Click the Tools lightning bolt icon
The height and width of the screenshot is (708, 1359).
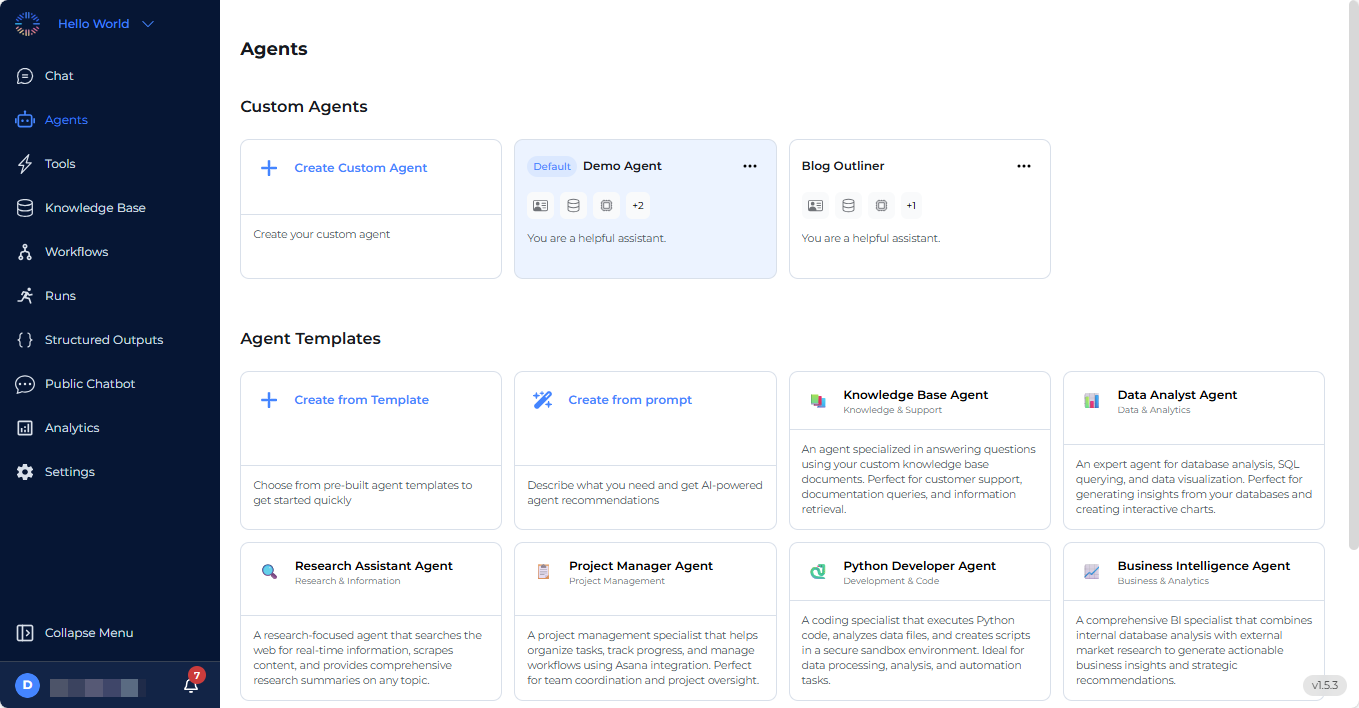pyautogui.click(x=25, y=164)
